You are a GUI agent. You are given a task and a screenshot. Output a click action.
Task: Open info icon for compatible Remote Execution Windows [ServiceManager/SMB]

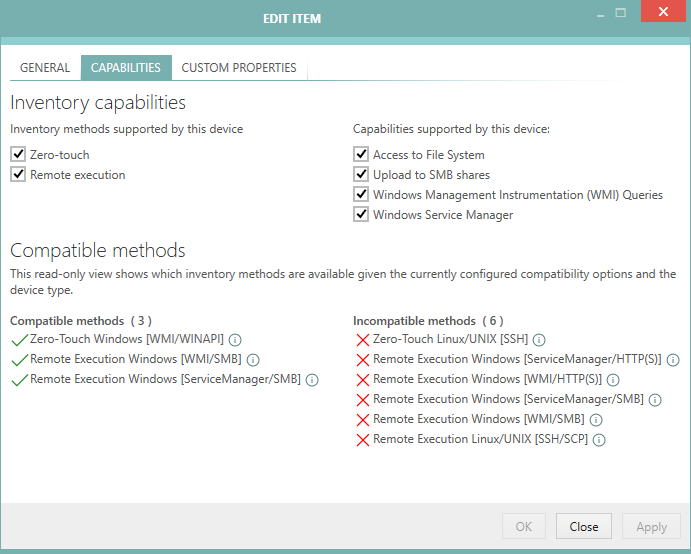click(x=312, y=380)
